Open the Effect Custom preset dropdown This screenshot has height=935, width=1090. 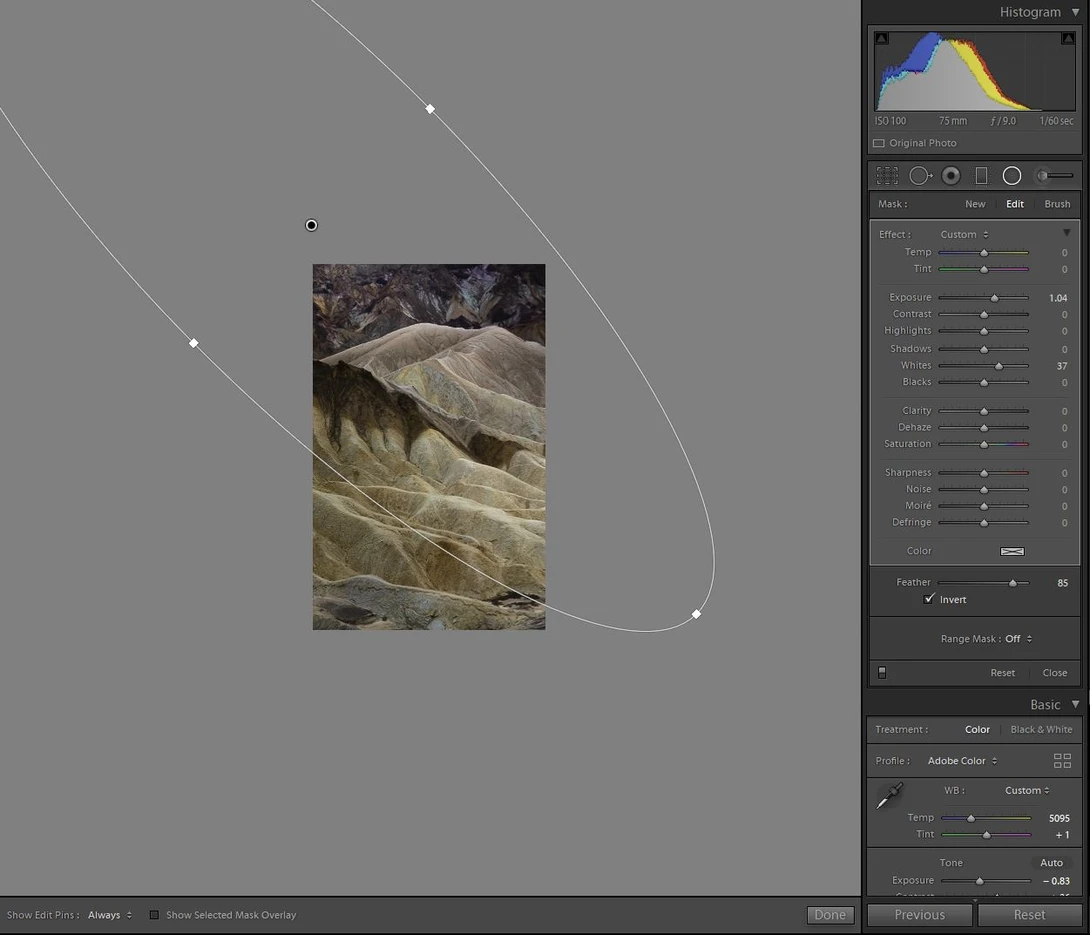tap(964, 234)
